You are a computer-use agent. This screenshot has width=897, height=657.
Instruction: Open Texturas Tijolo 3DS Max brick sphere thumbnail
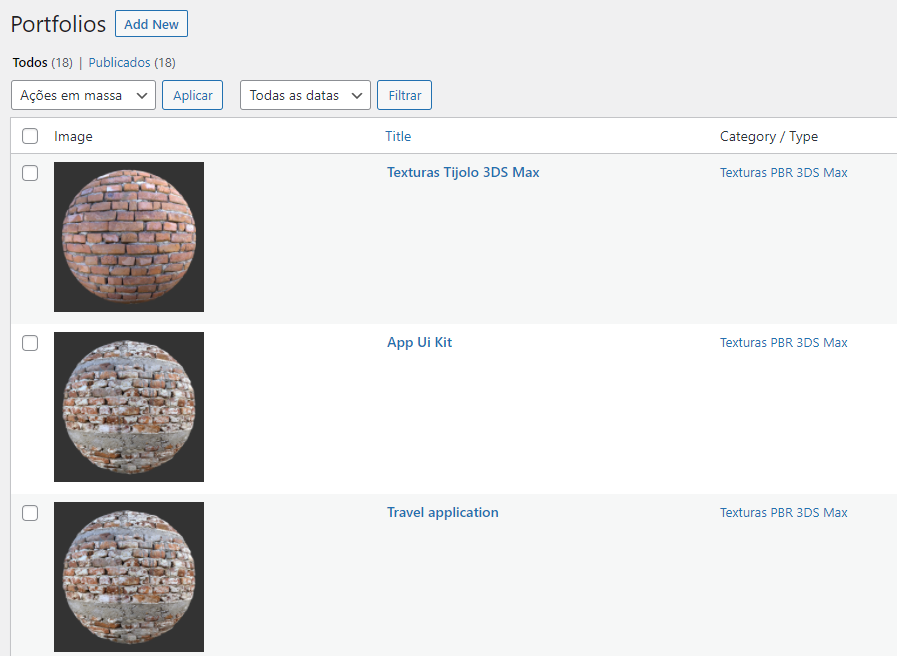click(x=129, y=237)
